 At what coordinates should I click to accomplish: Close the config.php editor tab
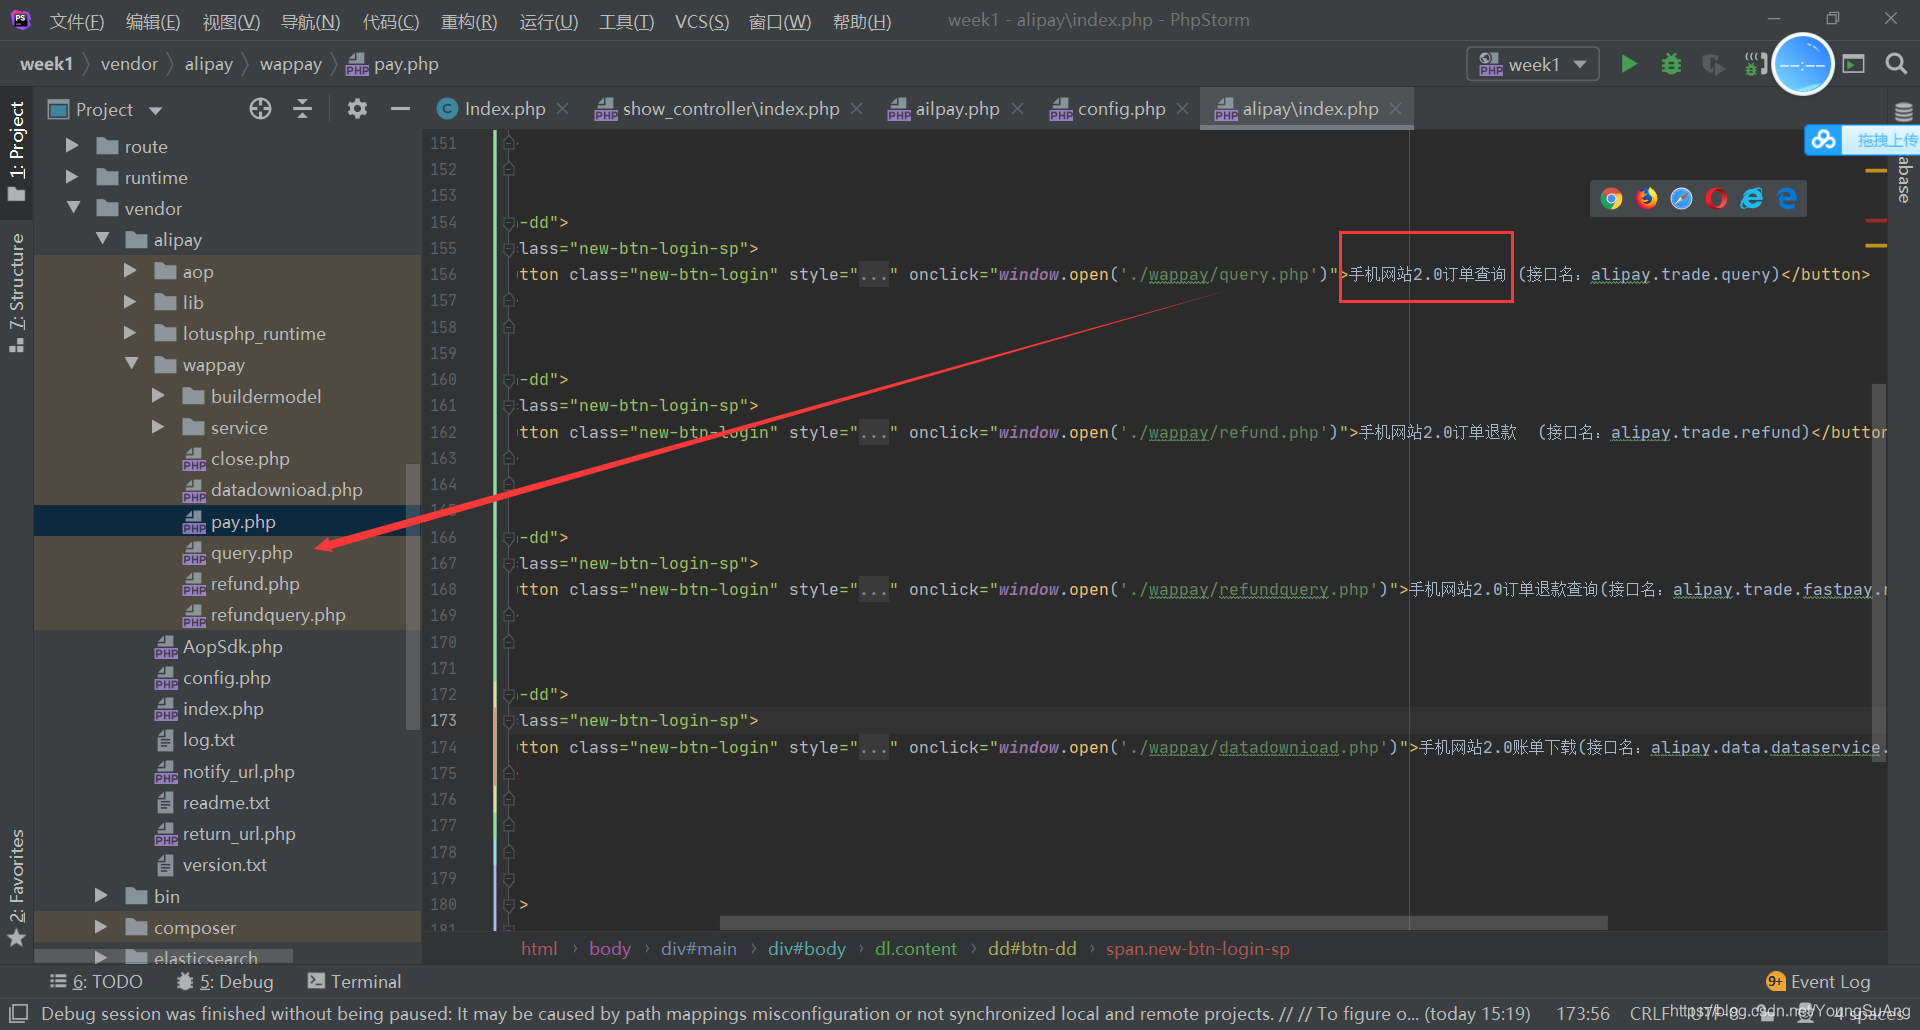[x=1182, y=108]
